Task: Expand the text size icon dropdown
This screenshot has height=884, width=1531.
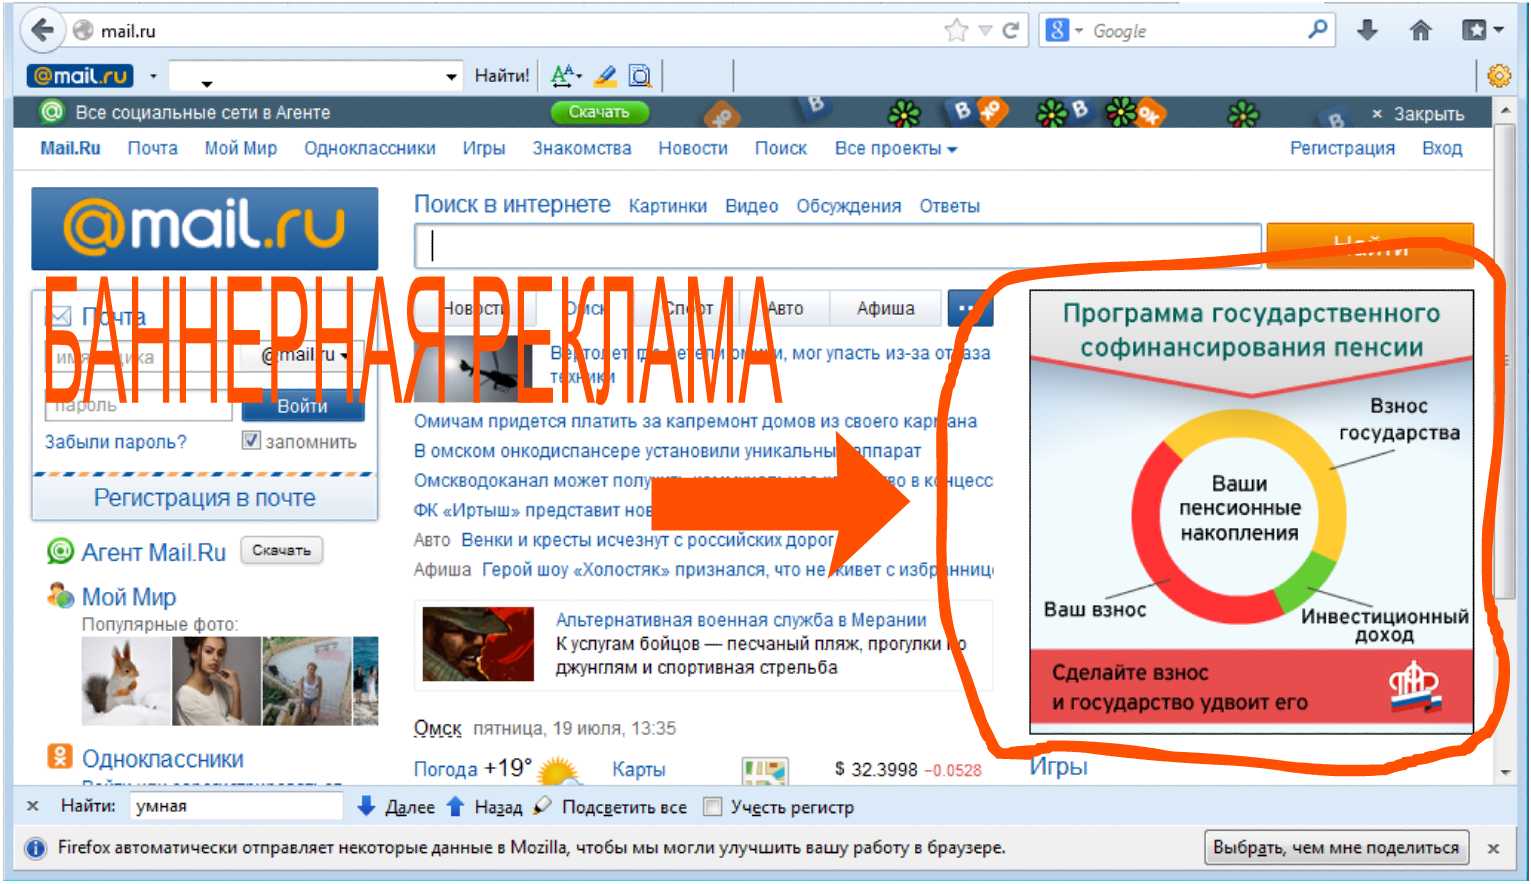Action: (x=579, y=75)
